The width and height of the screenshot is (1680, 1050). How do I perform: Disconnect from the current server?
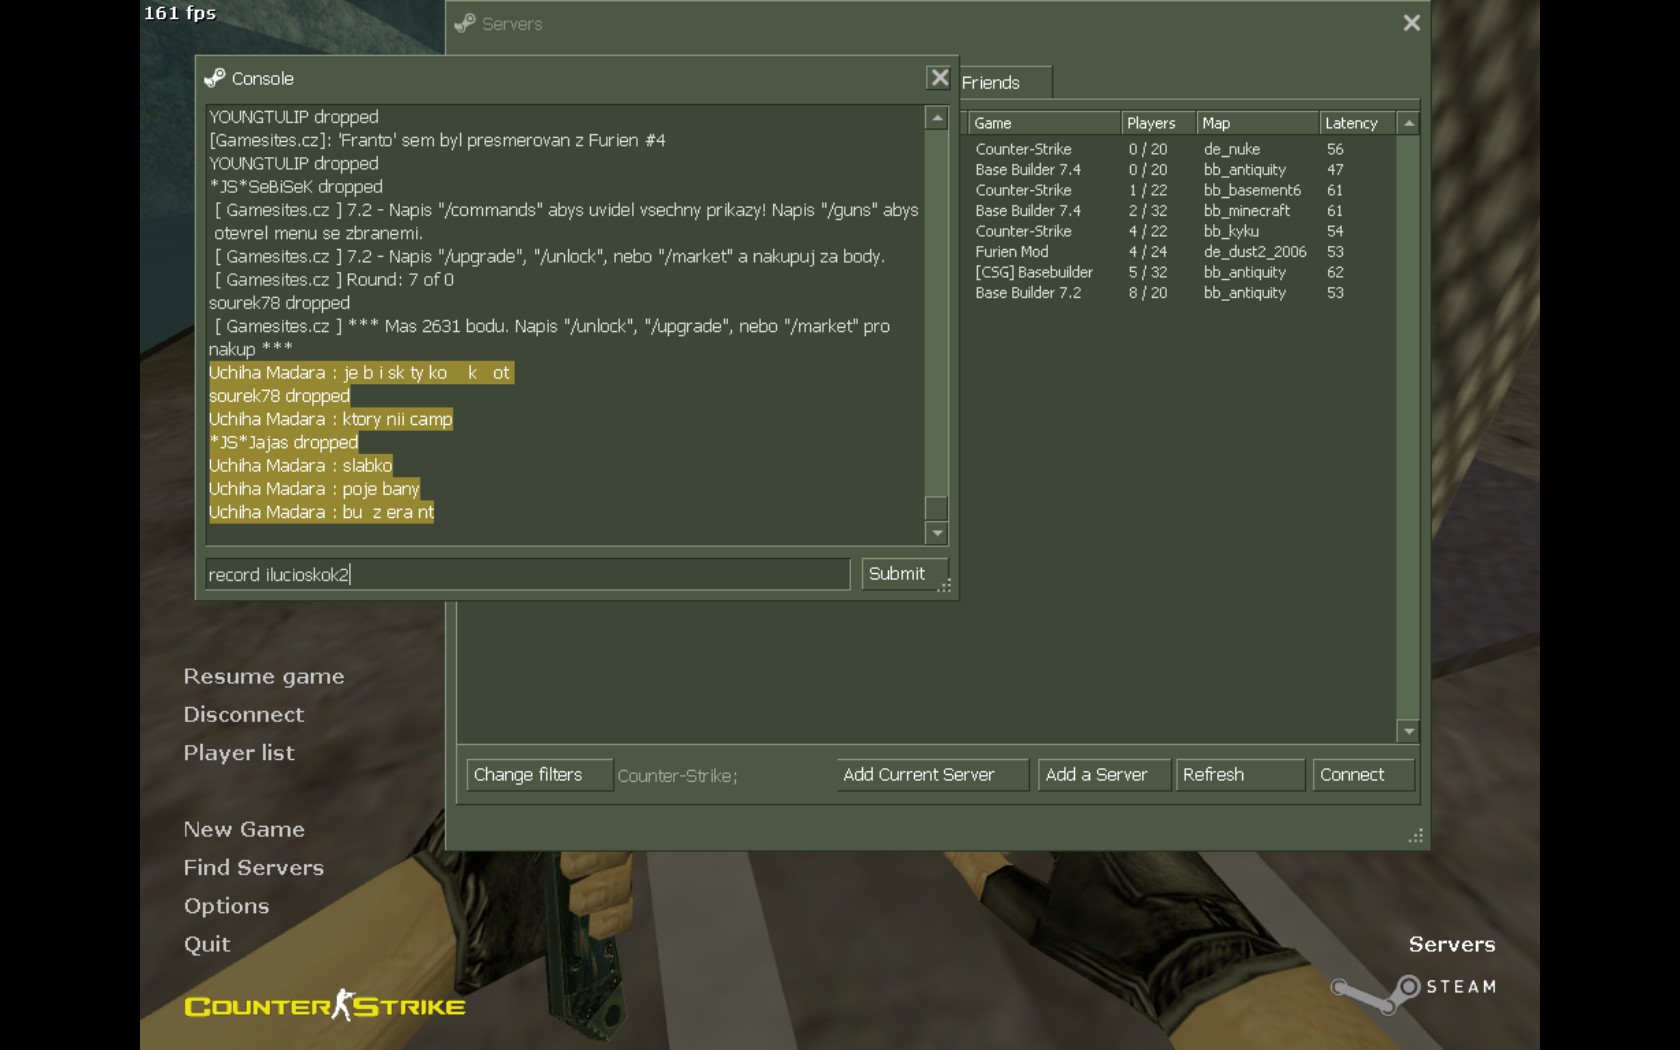244,715
